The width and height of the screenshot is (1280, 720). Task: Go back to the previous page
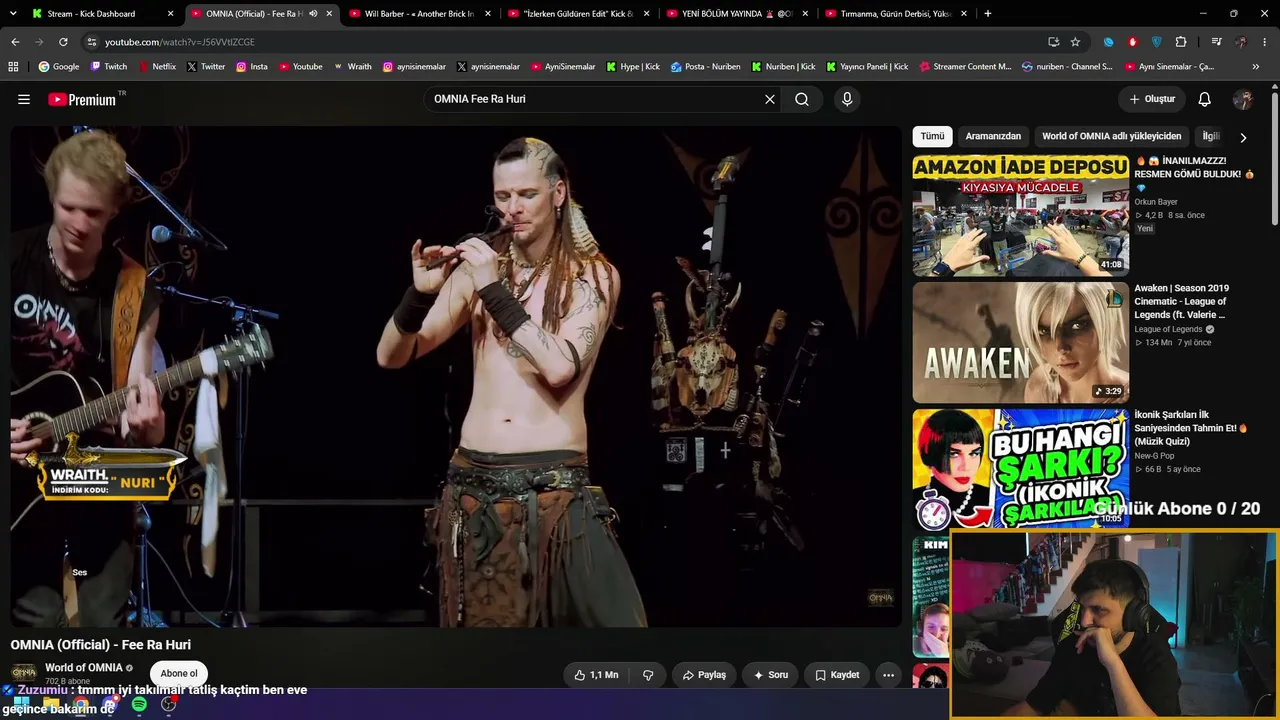(x=15, y=42)
